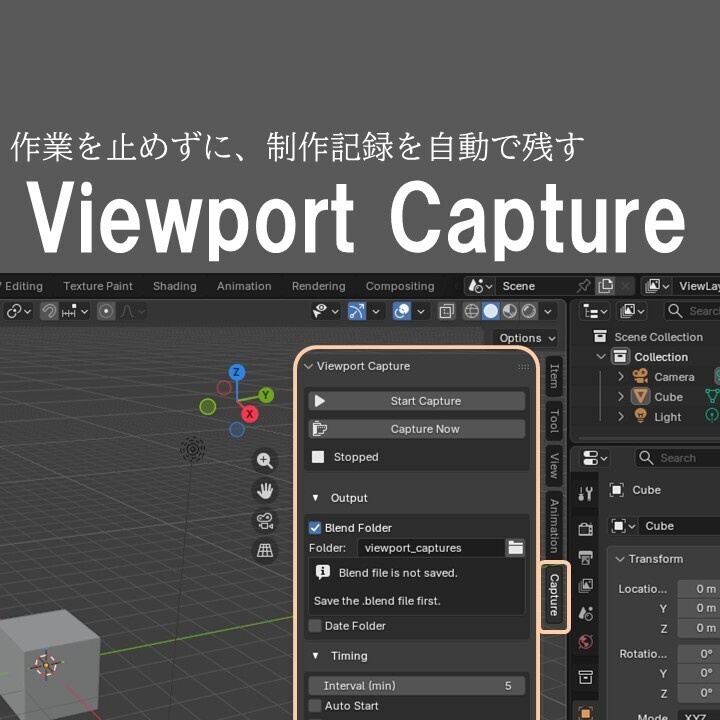The width and height of the screenshot is (720, 720).
Task: Open the View Layer properties icon
Action: 585,585
